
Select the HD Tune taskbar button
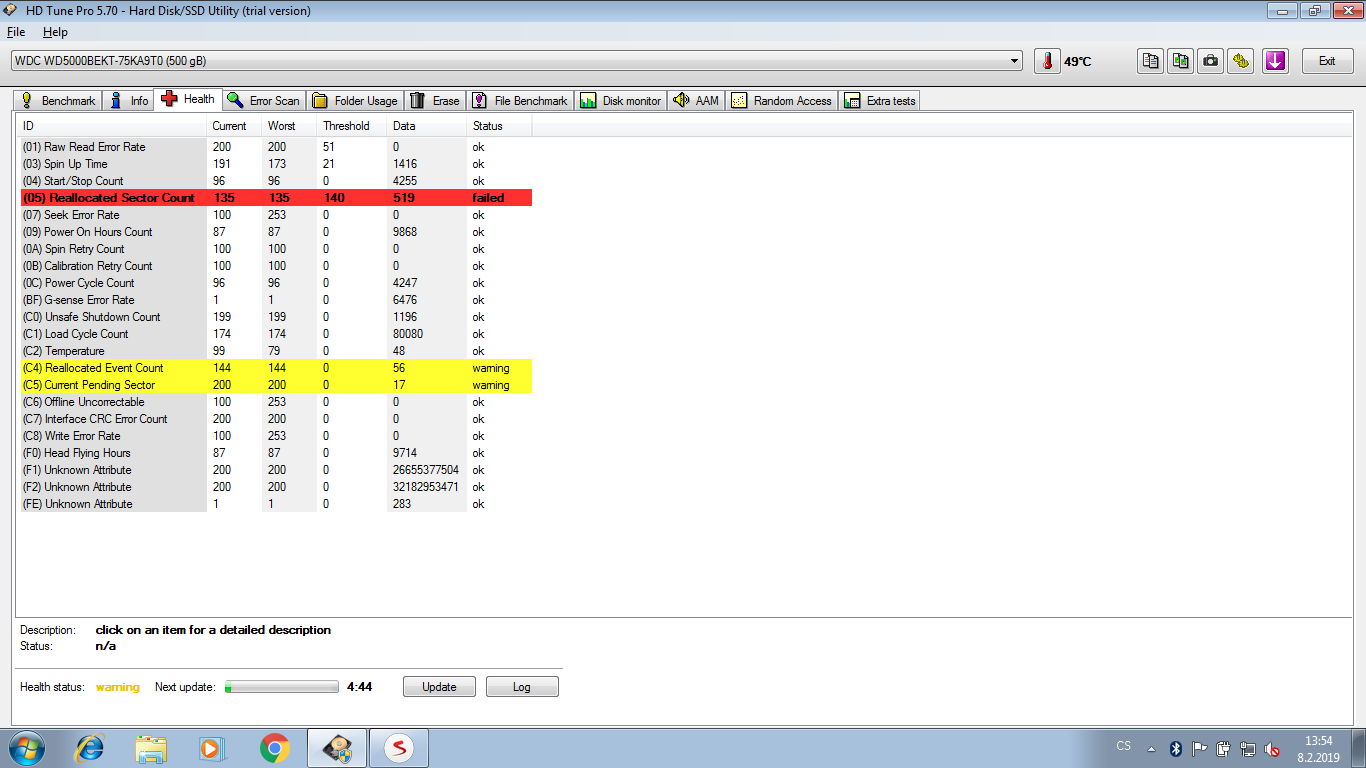click(x=337, y=748)
